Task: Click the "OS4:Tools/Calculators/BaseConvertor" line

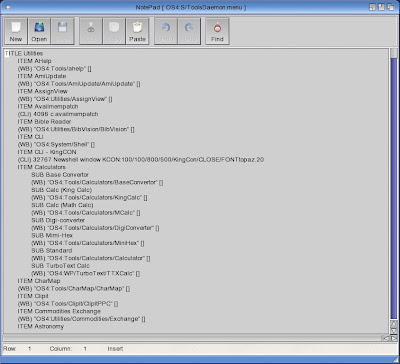Action: 97,182
